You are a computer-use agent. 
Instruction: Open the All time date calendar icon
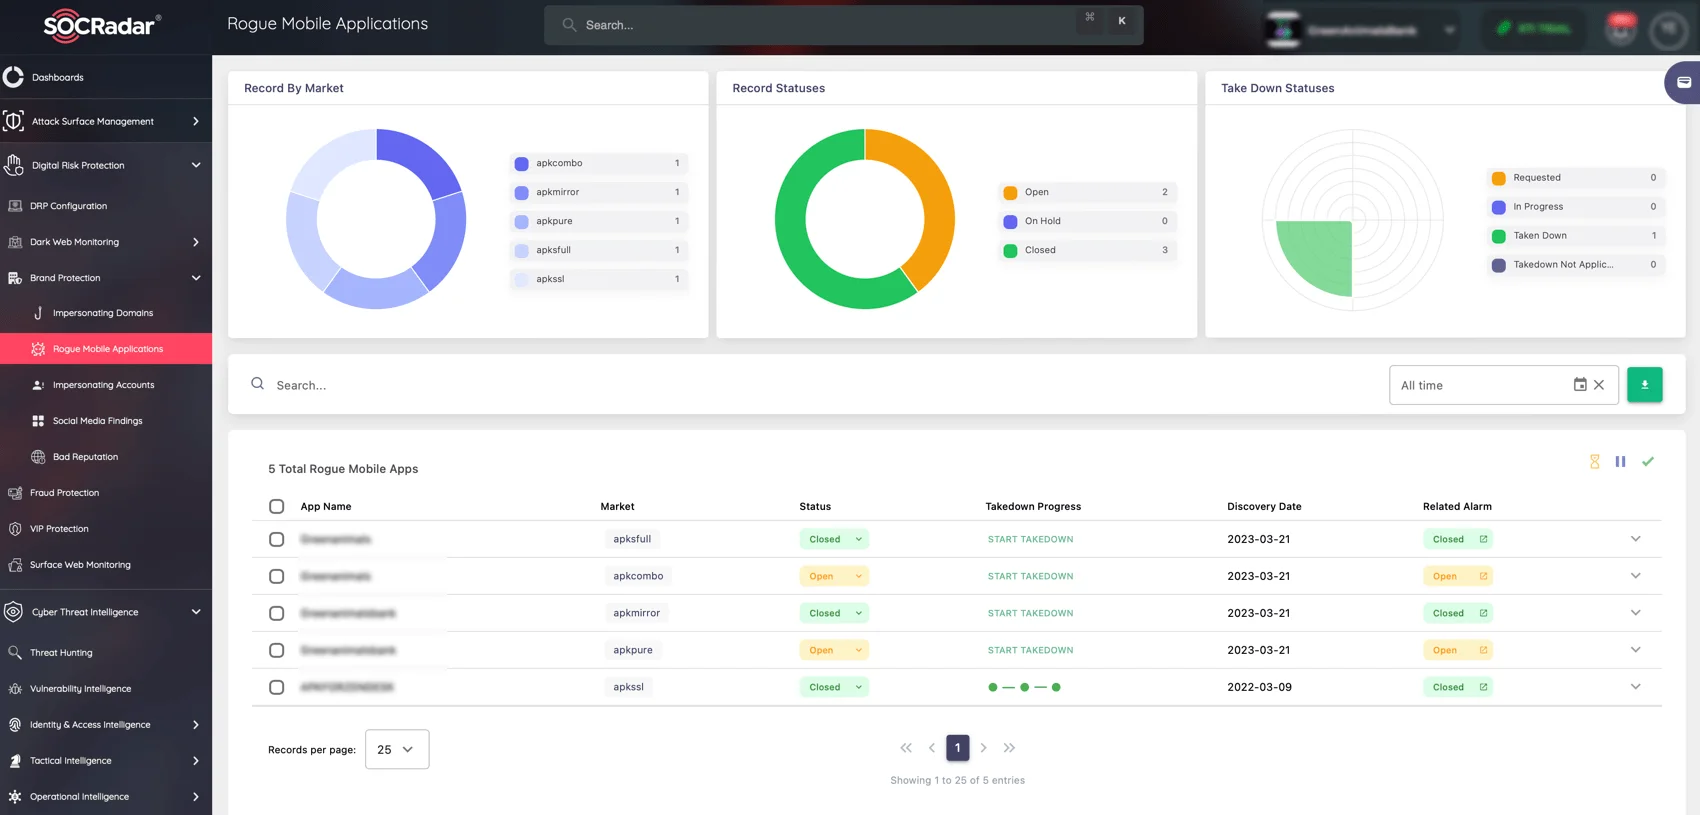click(1580, 385)
